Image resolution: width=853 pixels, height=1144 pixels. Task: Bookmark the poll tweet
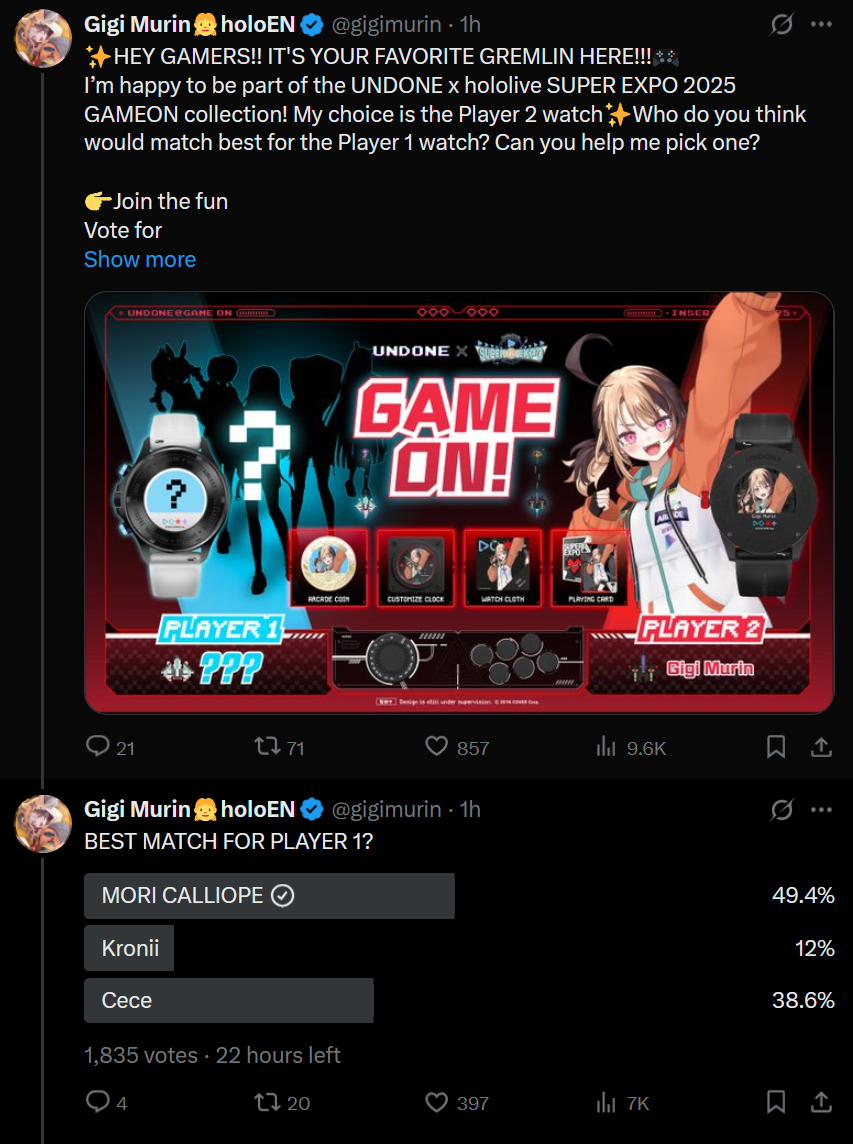[775, 1102]
